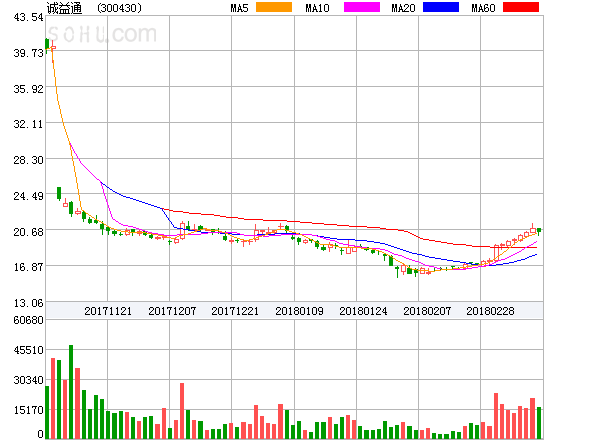Click the 20171207 date label
600x440 pixels.
pyautogui.click(x=172, y=311)
